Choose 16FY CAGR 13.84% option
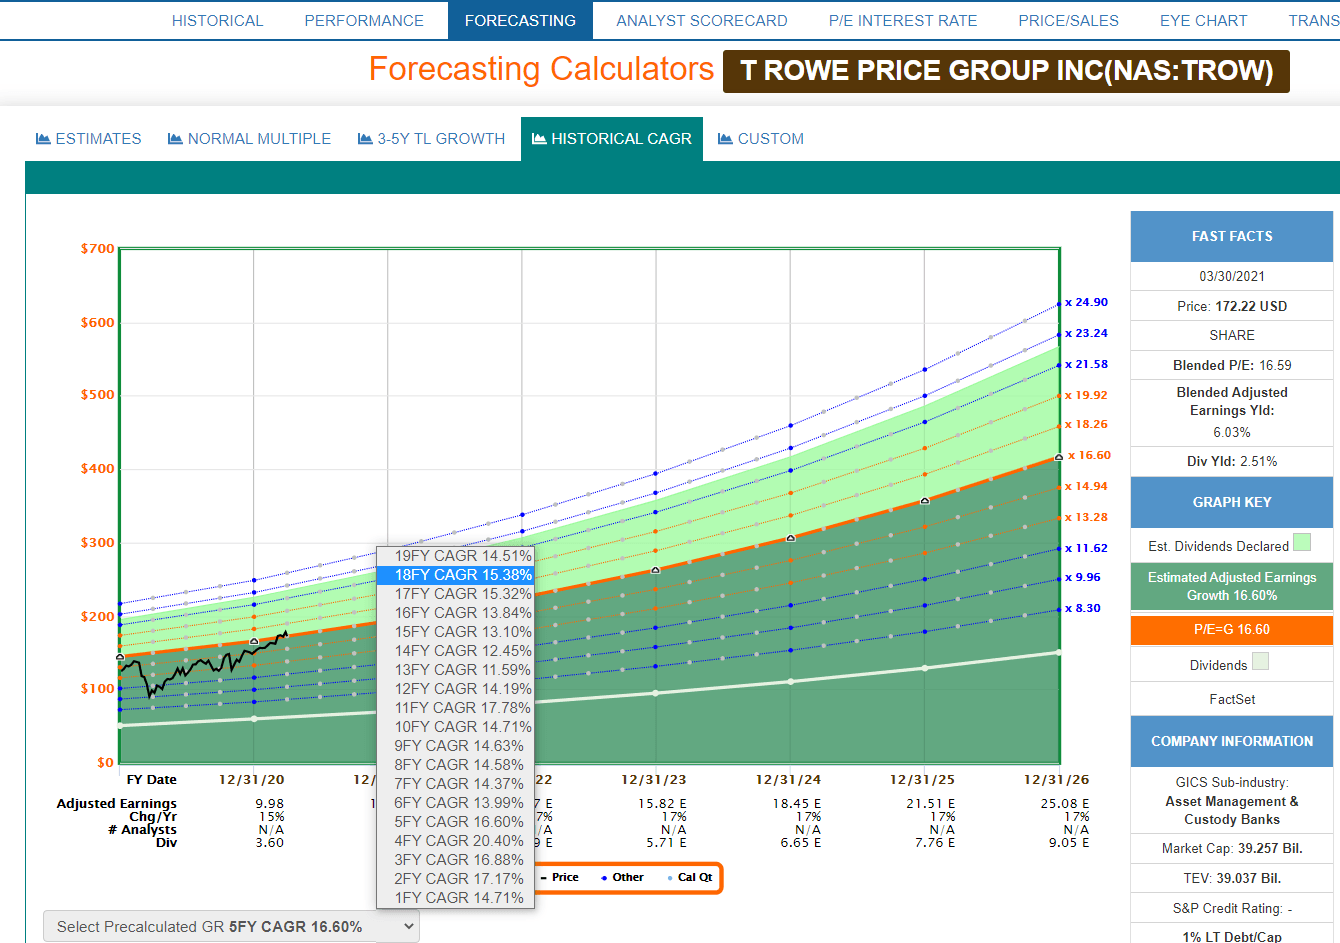The height and width of the screenshot is (943, 1340). 455,613
